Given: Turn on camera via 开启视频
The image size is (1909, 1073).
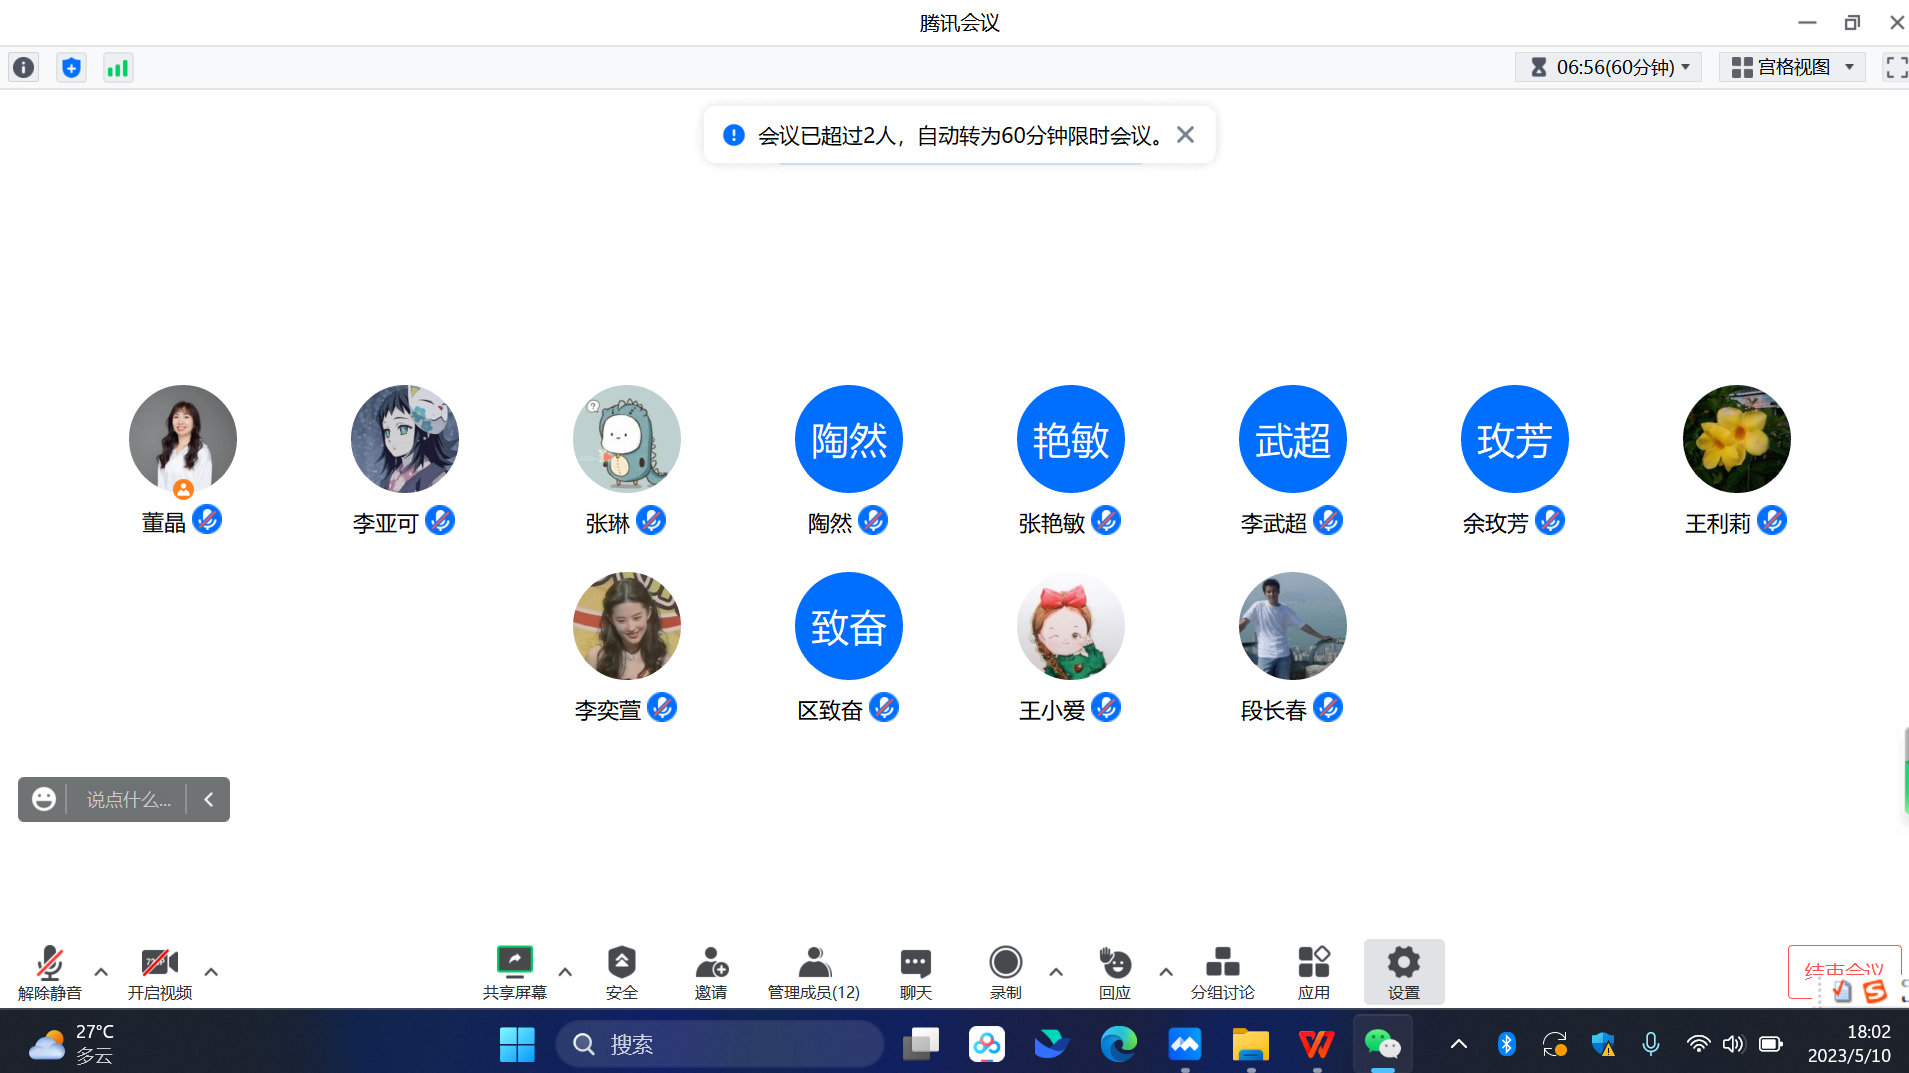Looking at the screenshot, I should 159,972.
